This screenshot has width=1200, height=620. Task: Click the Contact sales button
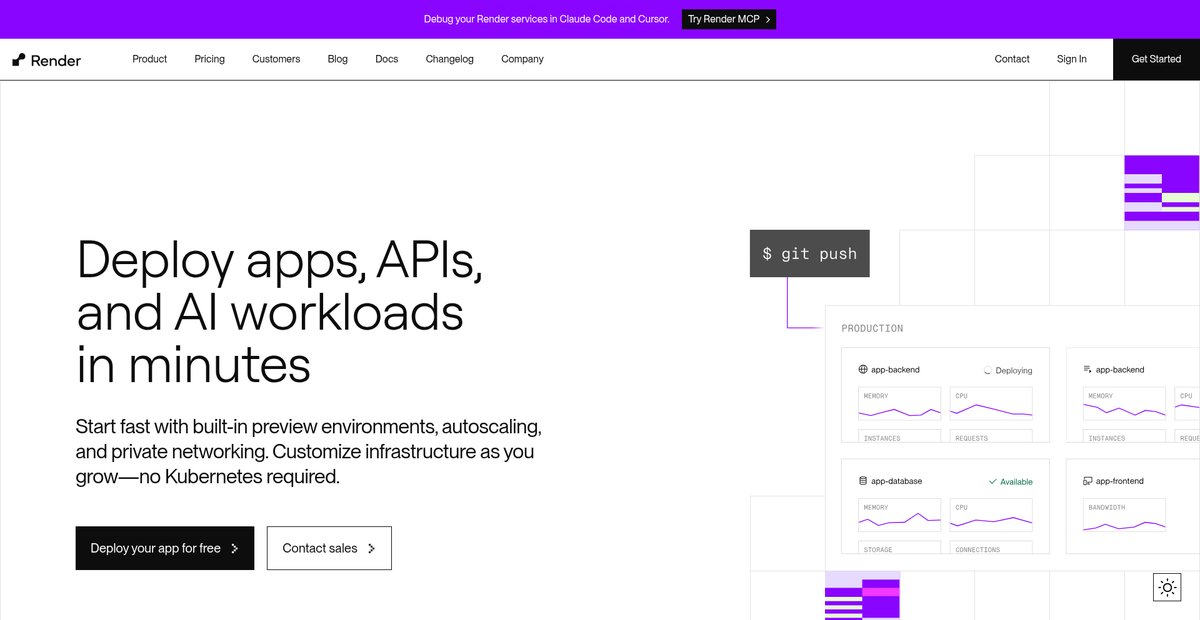click(x=329, y=548)
